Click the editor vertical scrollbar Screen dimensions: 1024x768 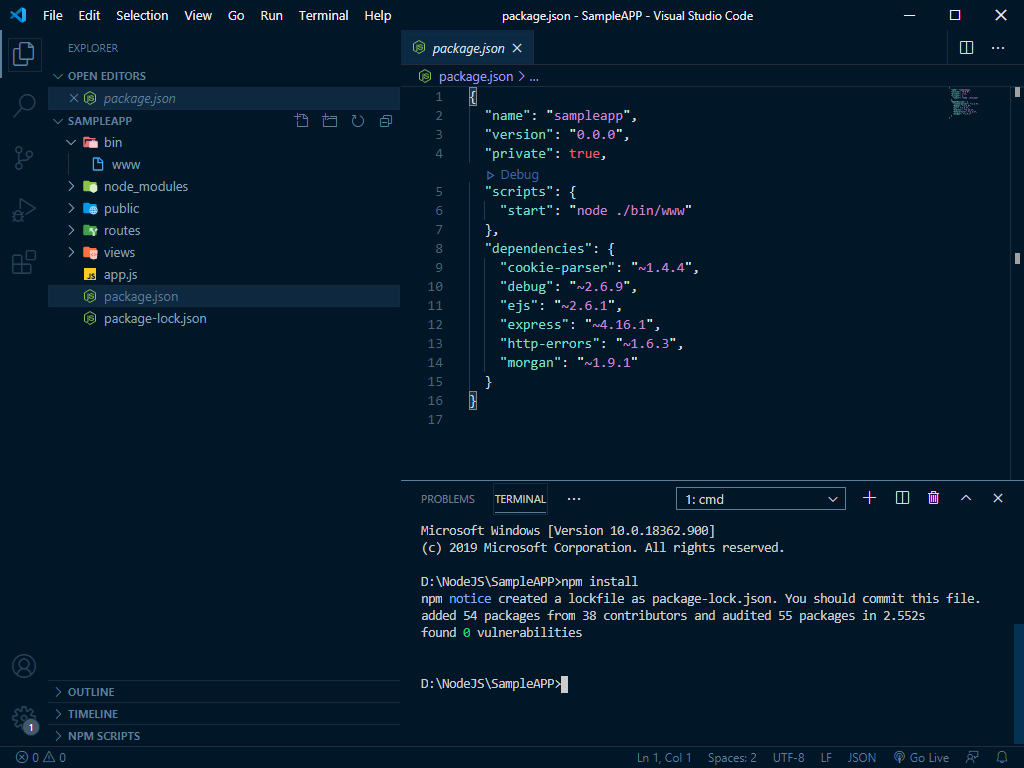tap(1017, 283)
